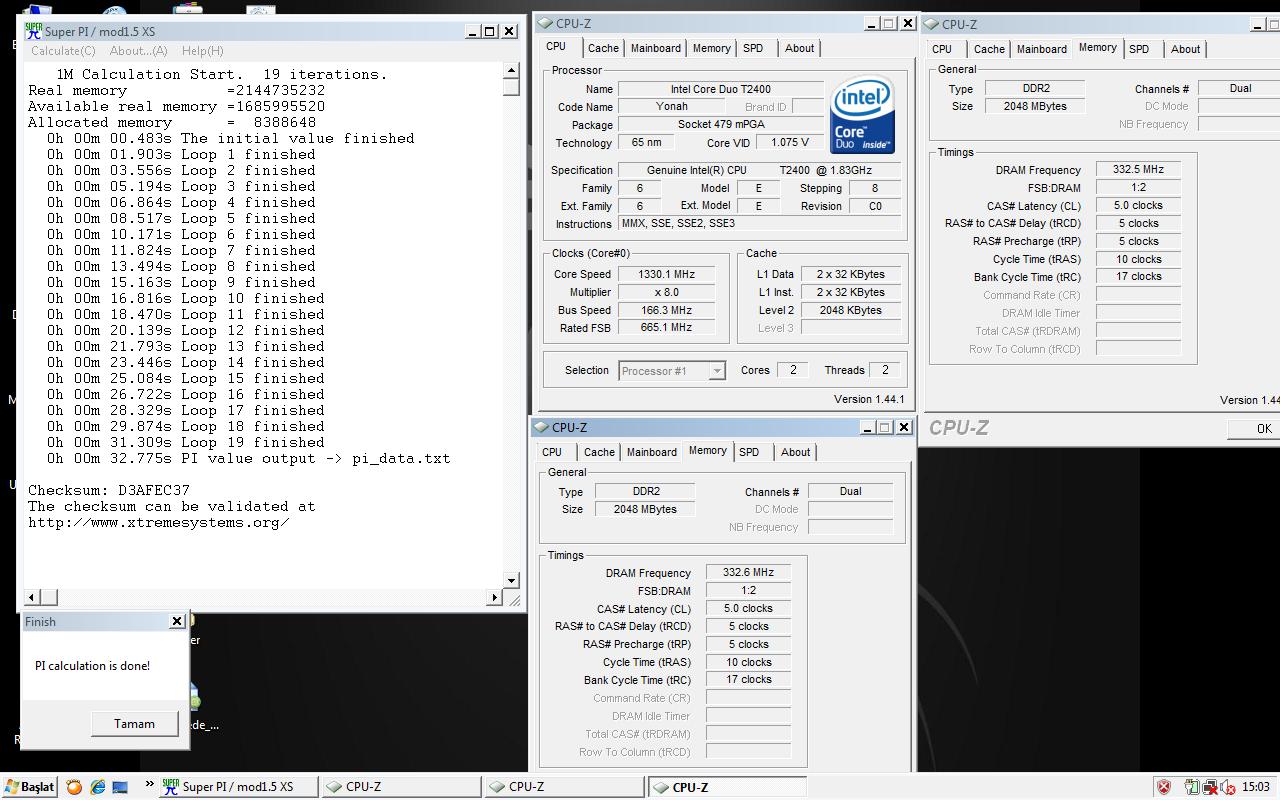This screenshot has width=1280, height=800.
Task: Switch to second CPU-Z taskbar button
Action: point(565,787)
